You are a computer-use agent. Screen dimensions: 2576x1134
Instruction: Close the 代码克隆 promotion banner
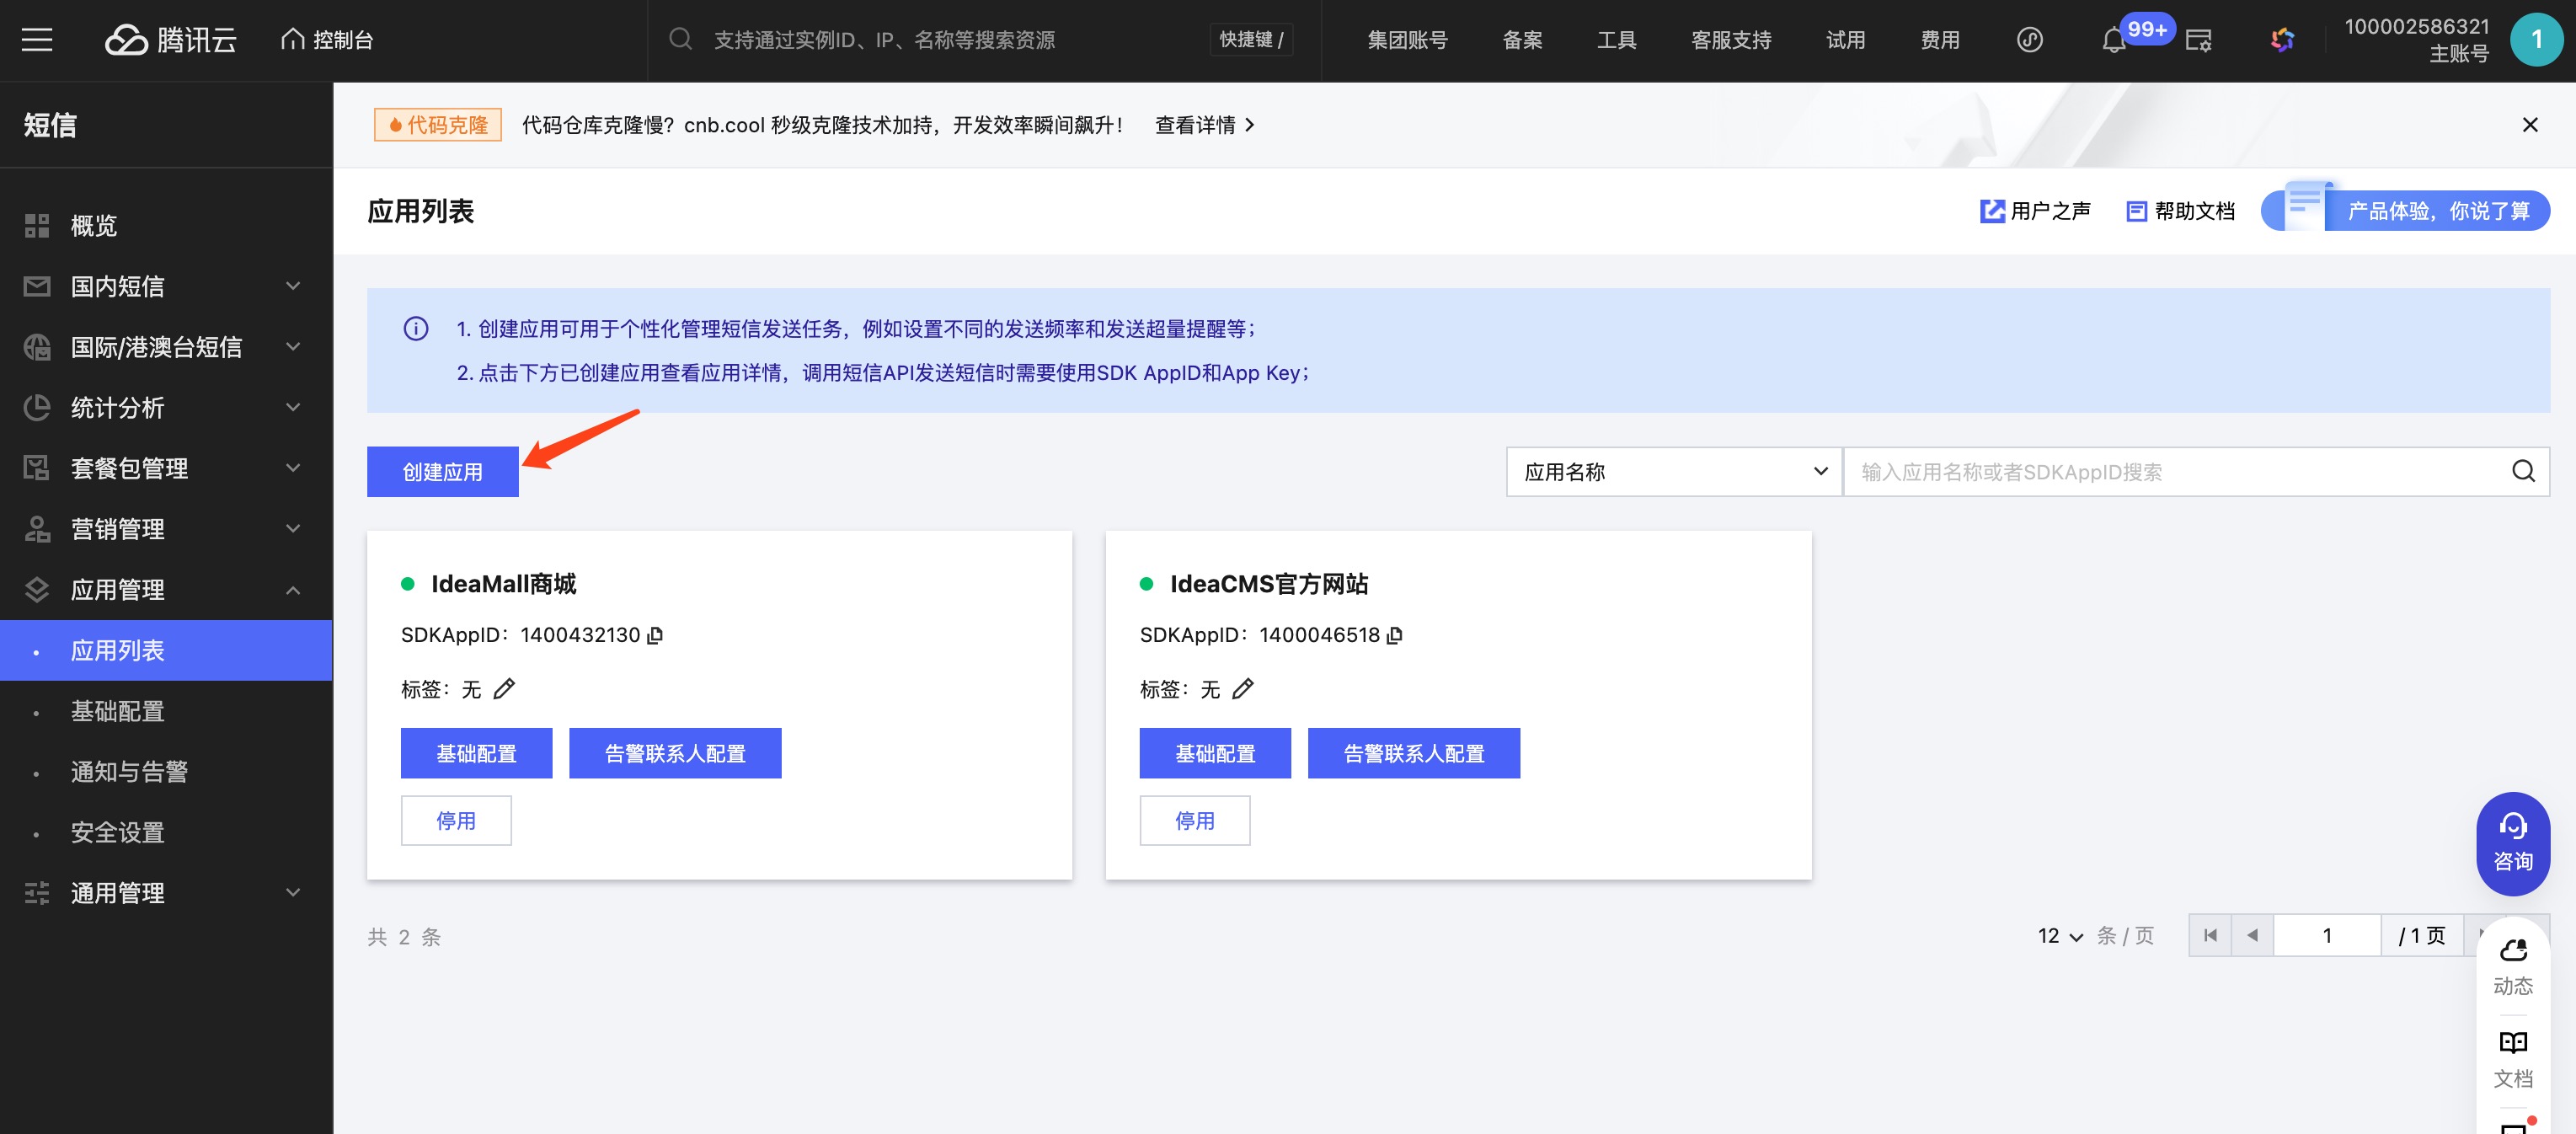point(2530,125)
